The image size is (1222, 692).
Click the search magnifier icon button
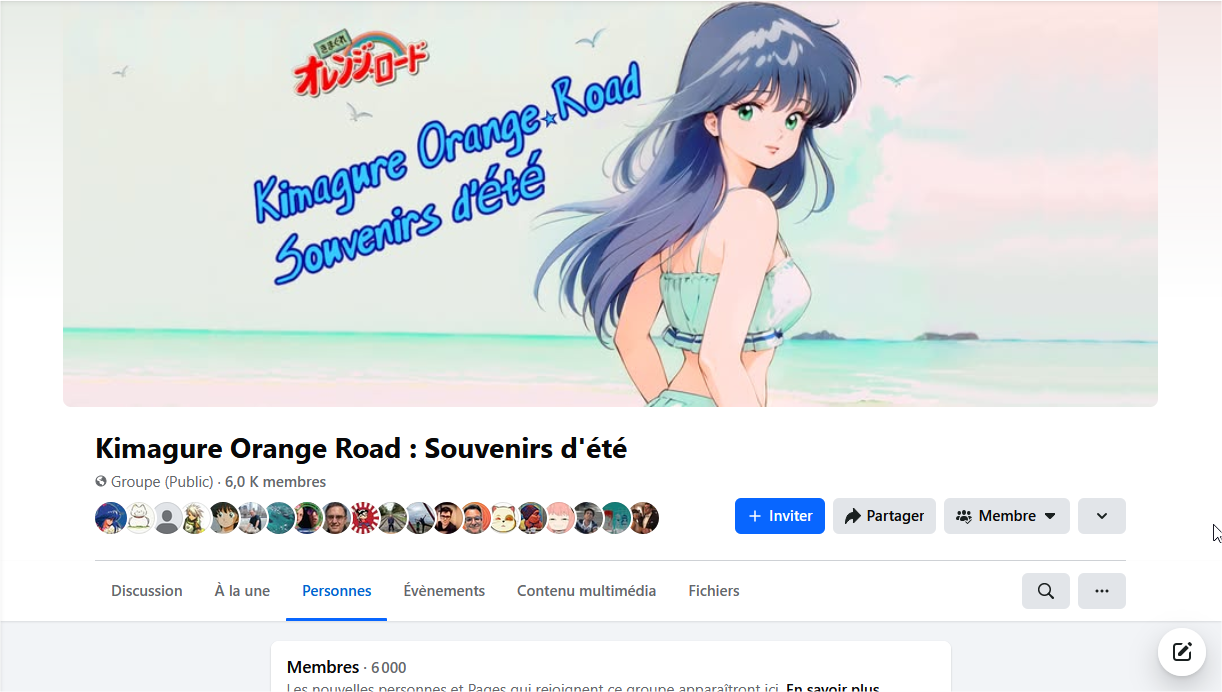pyautogui.click(x=1046, y=591)
